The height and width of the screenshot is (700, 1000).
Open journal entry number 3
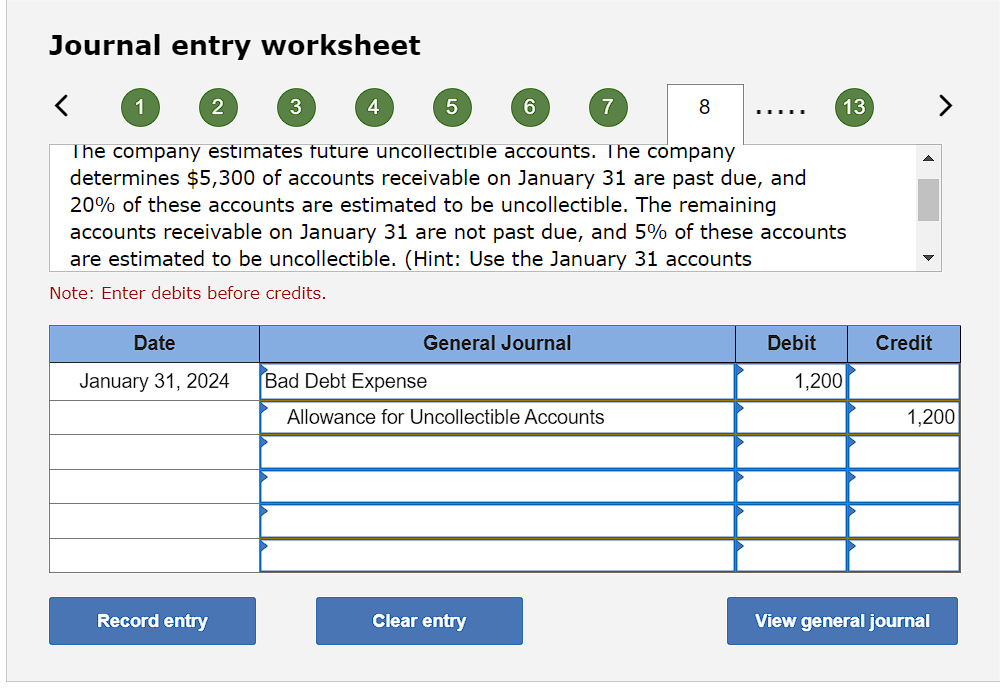tap(296, 107)
